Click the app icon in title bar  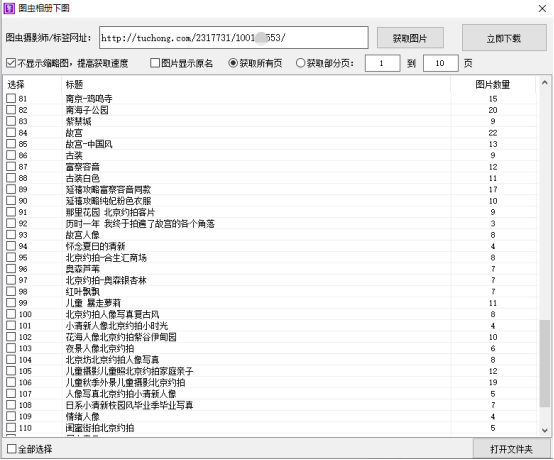coord(9,8)
